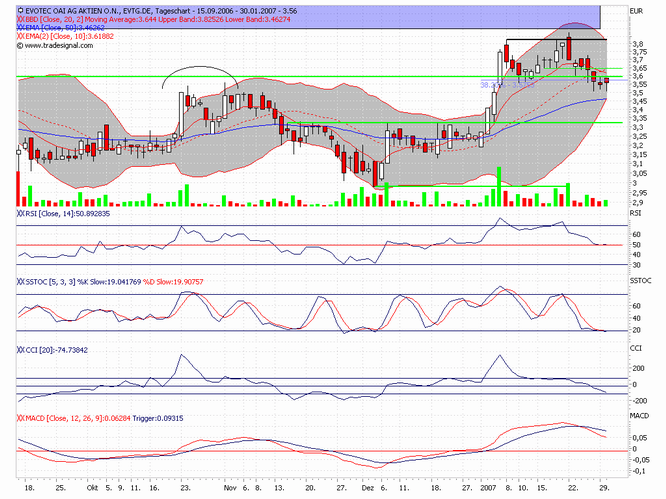Select the EVOTEC OAI AG AKTIEN title text

(x=81, y=8)
